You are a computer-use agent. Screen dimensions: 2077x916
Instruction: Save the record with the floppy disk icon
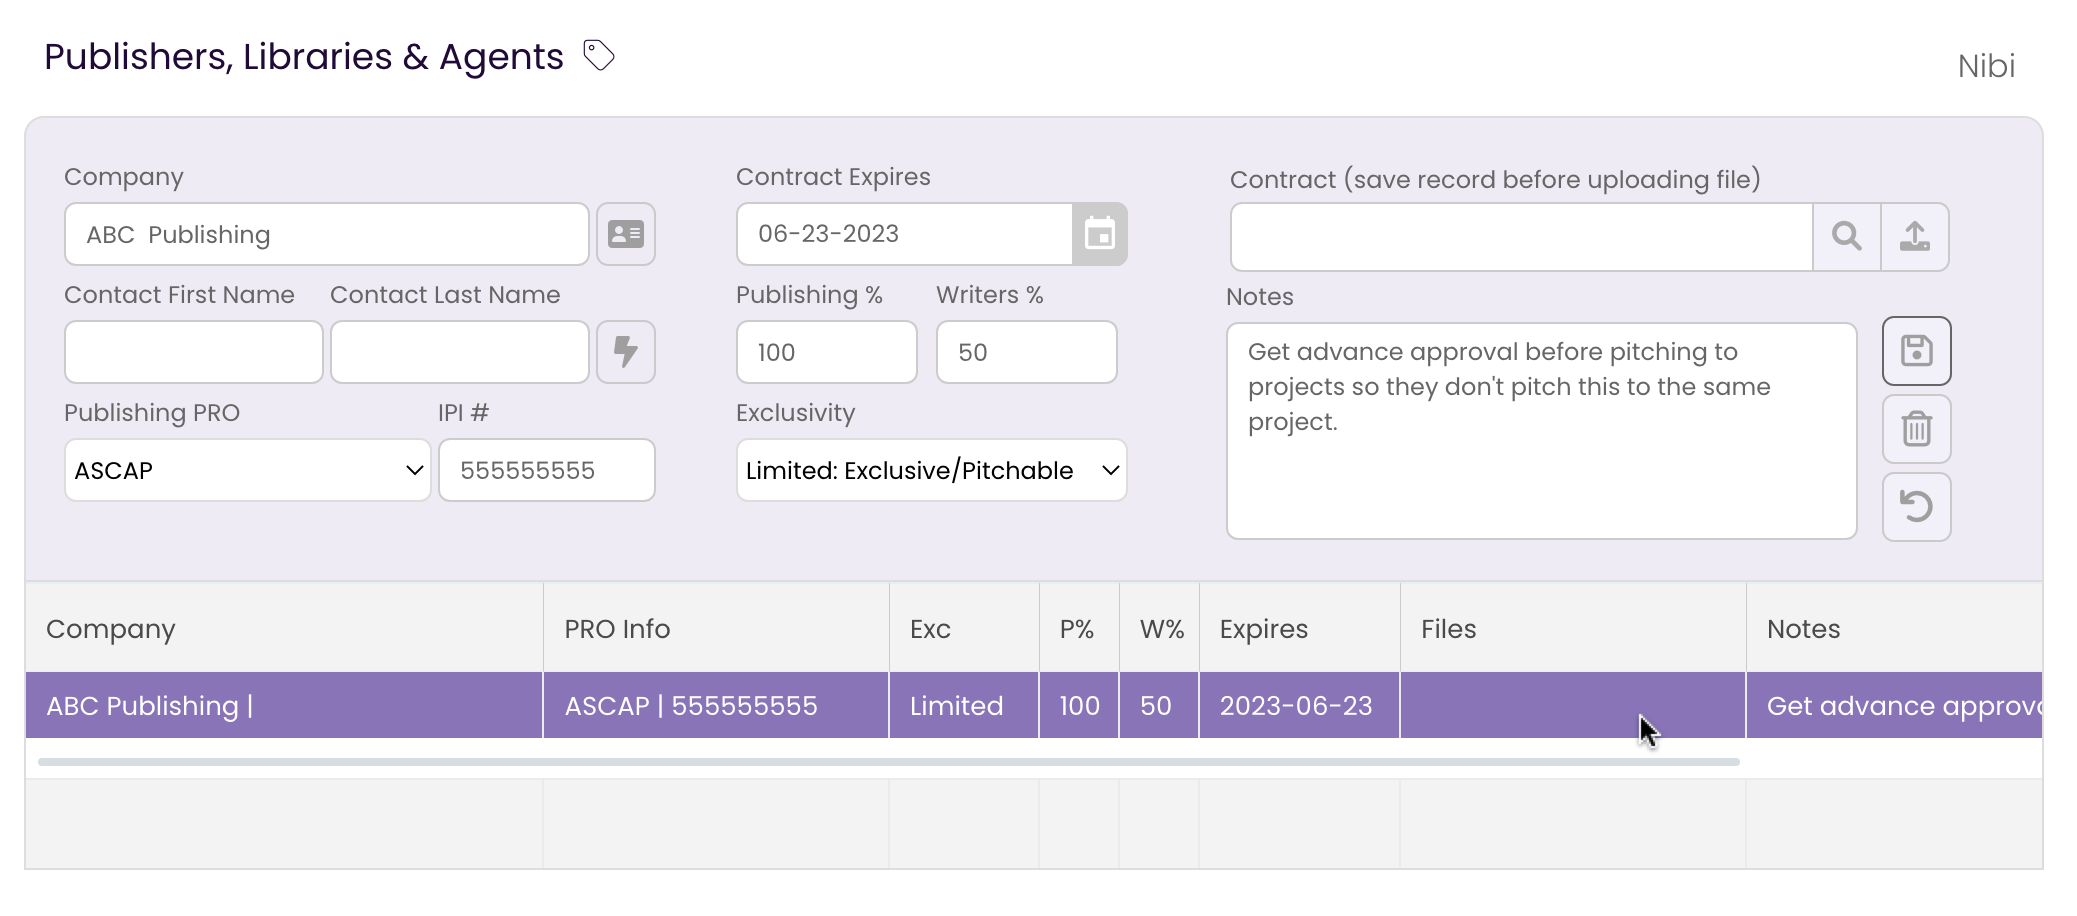click(1917, 351)
